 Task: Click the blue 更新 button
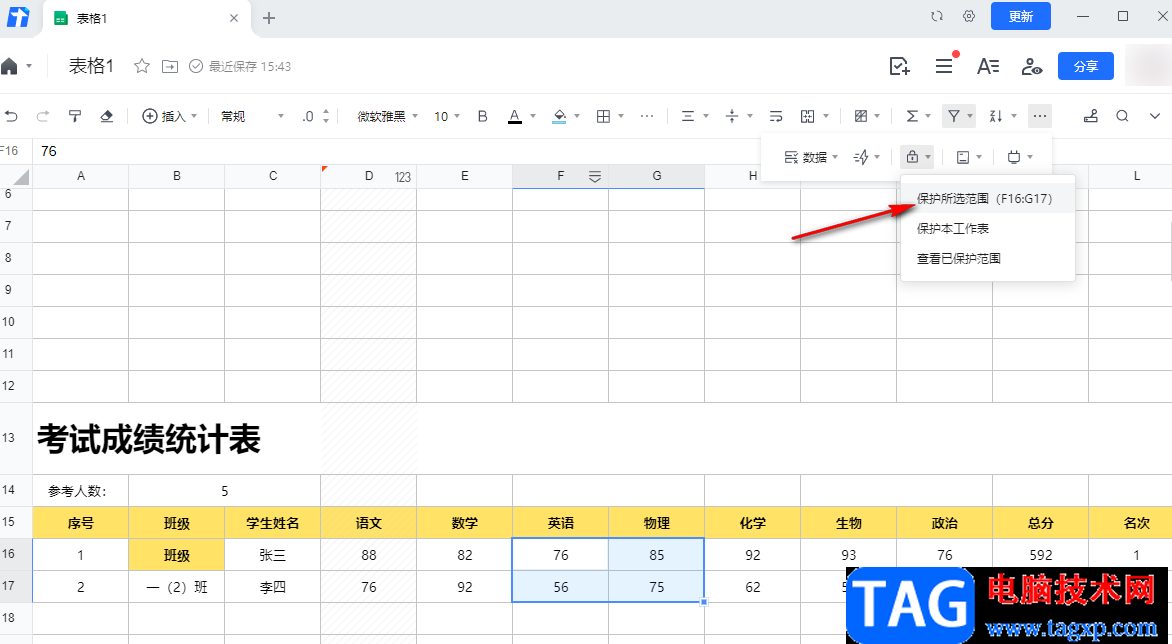point(1020,16)
